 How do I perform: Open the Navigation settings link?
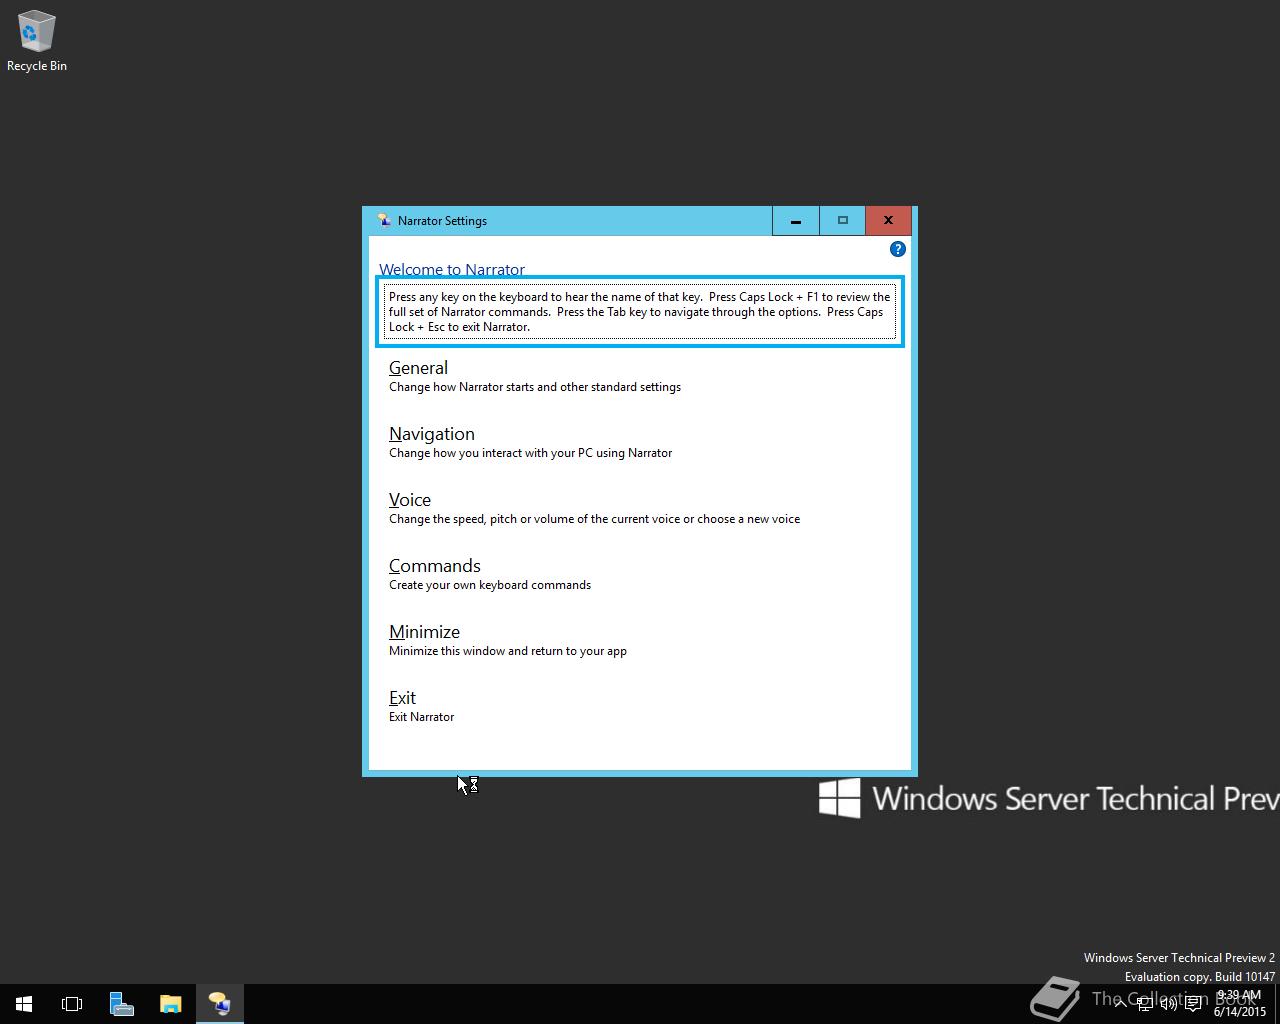[x=431, y=434]
